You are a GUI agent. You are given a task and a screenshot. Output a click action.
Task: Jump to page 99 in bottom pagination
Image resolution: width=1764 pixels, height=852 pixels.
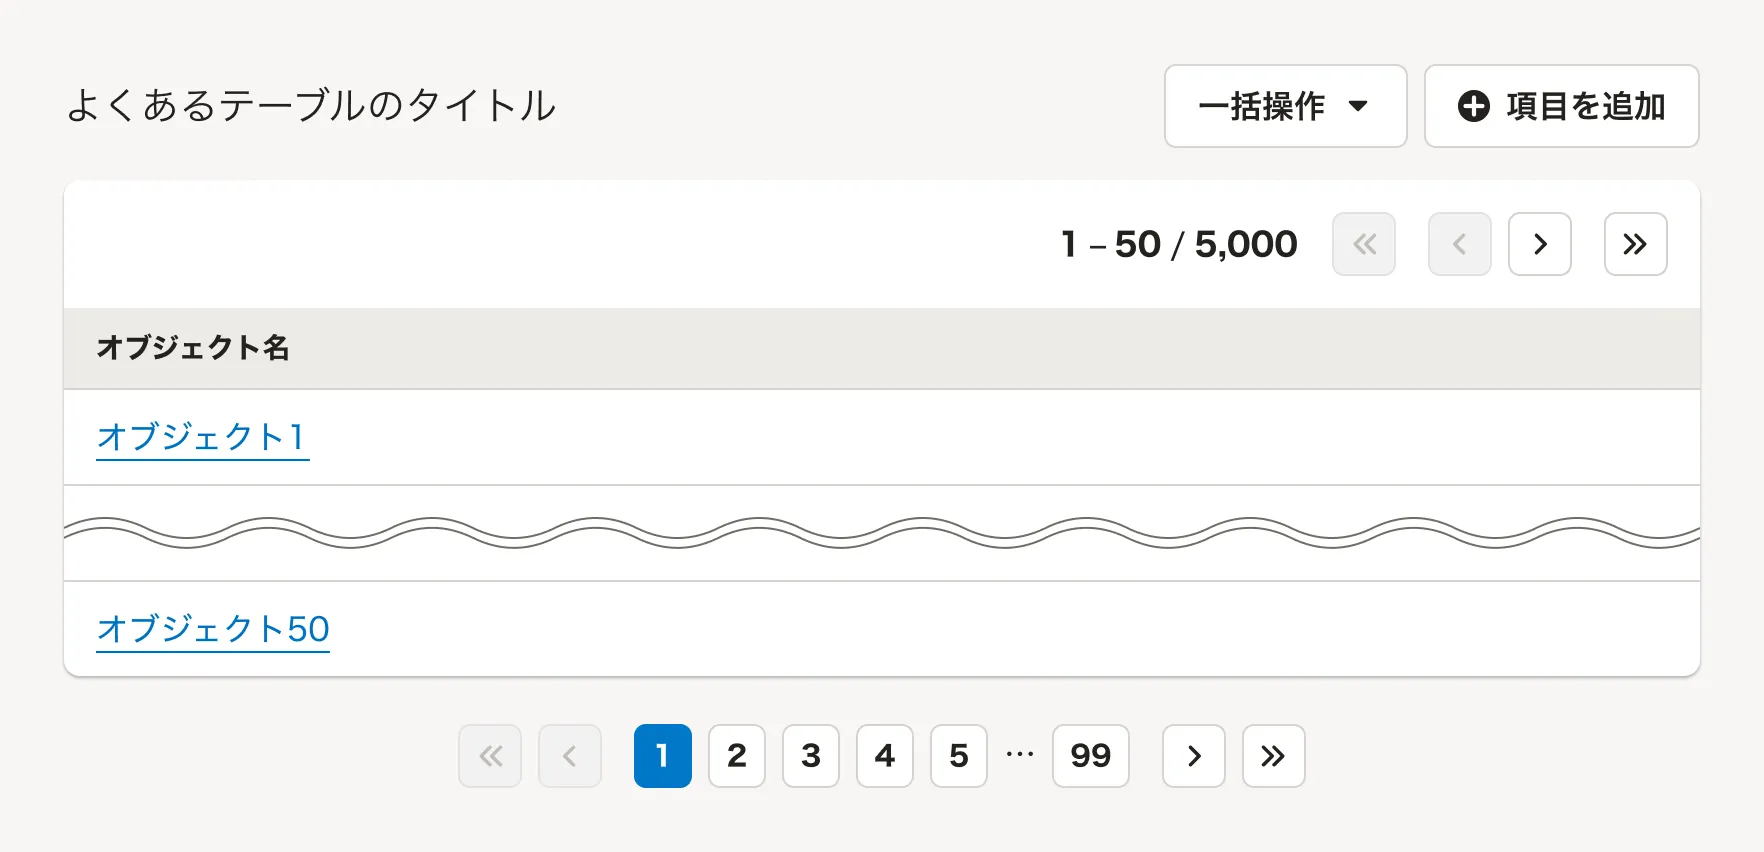pyautogui.click(x=1090, y=756)
